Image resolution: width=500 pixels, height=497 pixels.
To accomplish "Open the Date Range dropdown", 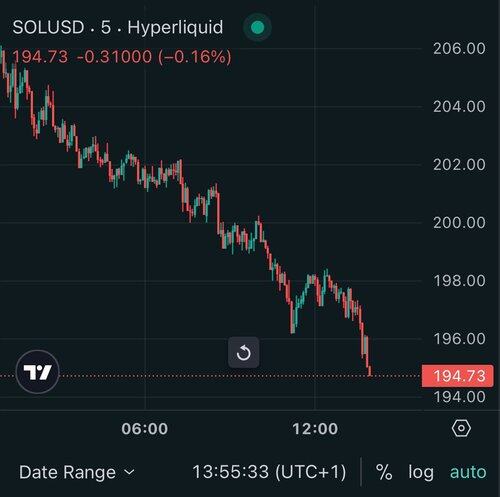I will click(x=77, y=472).
